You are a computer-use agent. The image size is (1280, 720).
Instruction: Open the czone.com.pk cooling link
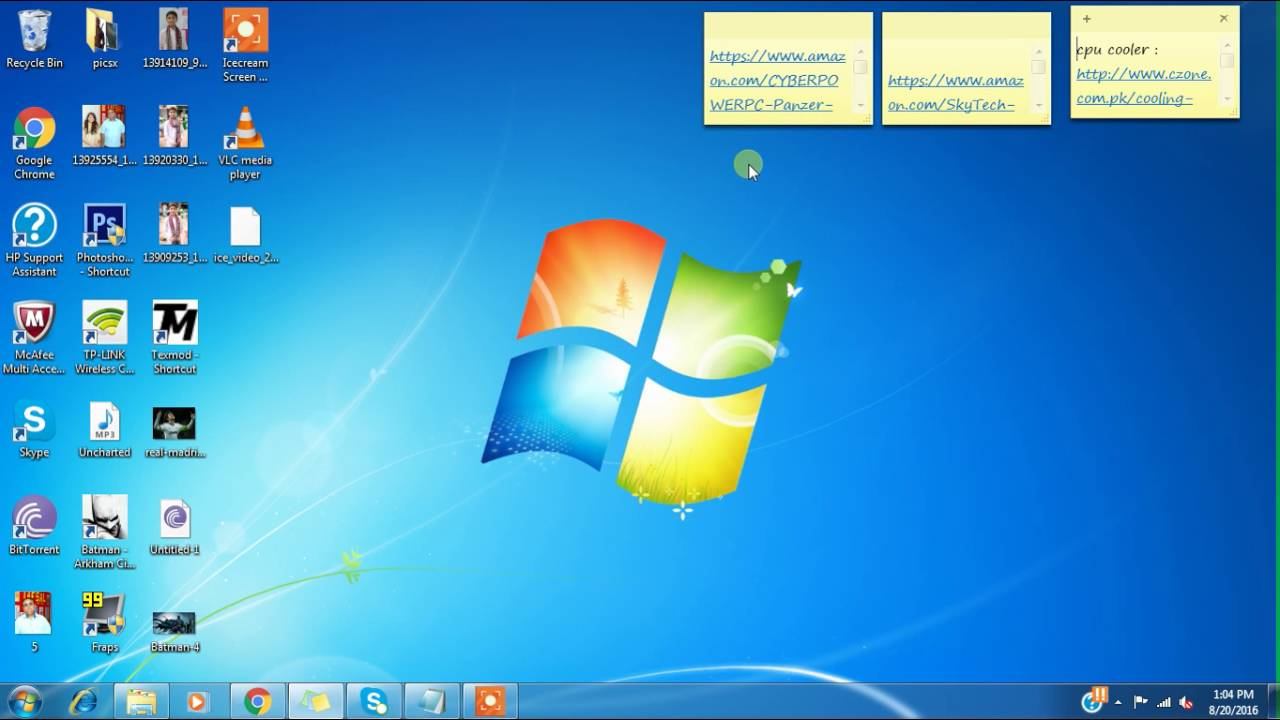[1144, 86]
